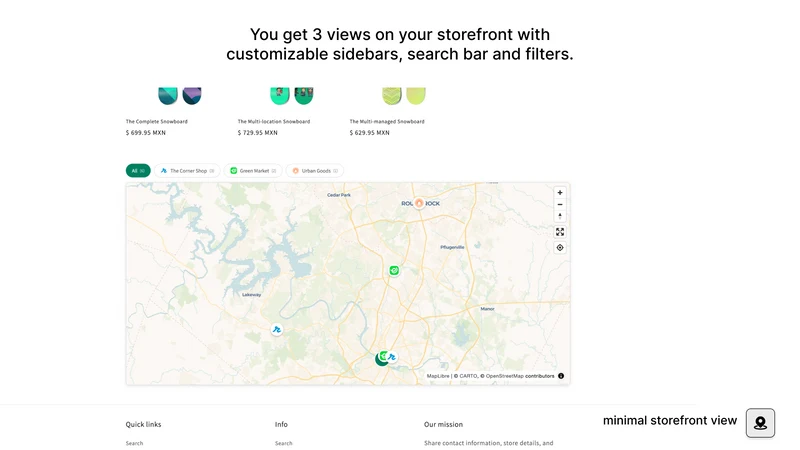The image size is (800, 450).
Task: Click the Lakeway map label
Action: pos(252,295)
